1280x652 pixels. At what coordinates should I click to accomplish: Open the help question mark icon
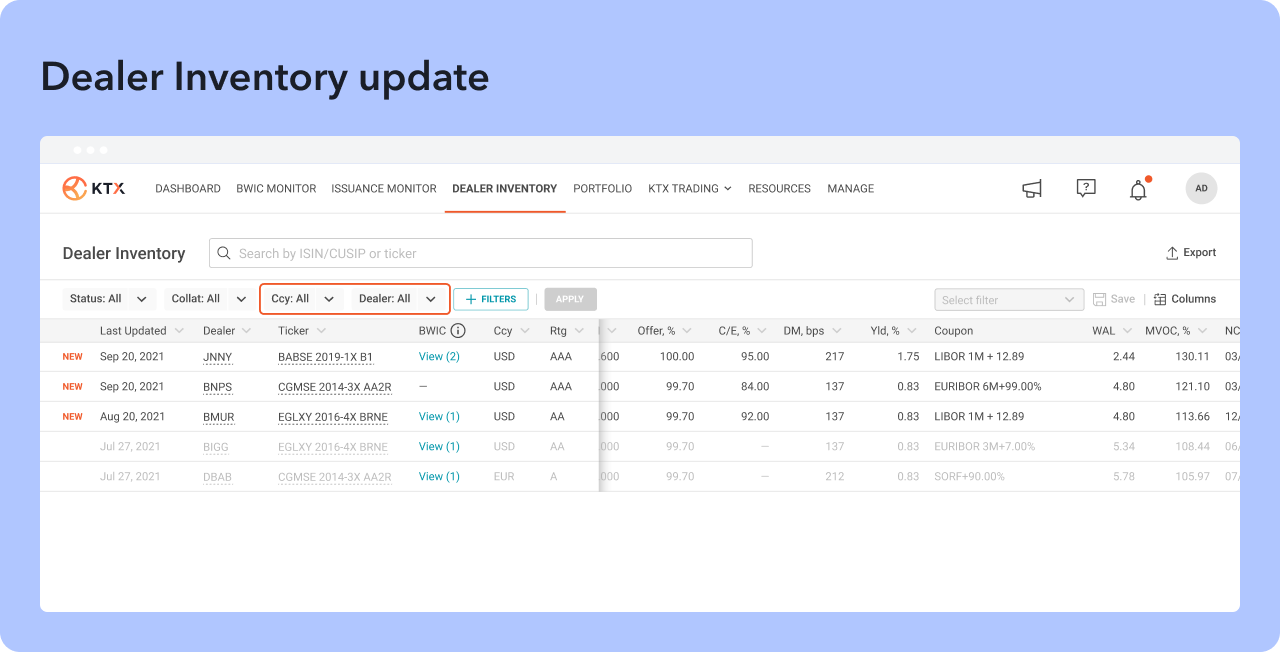click(1086, 188)
